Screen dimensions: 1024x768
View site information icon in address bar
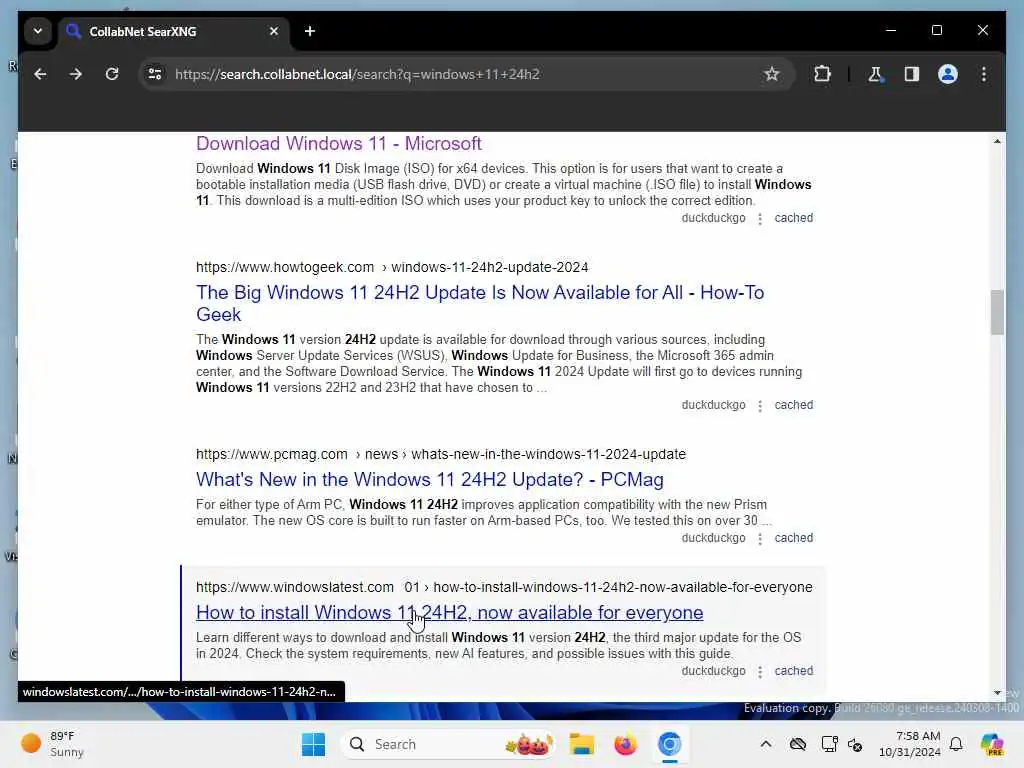coord(155,74)
